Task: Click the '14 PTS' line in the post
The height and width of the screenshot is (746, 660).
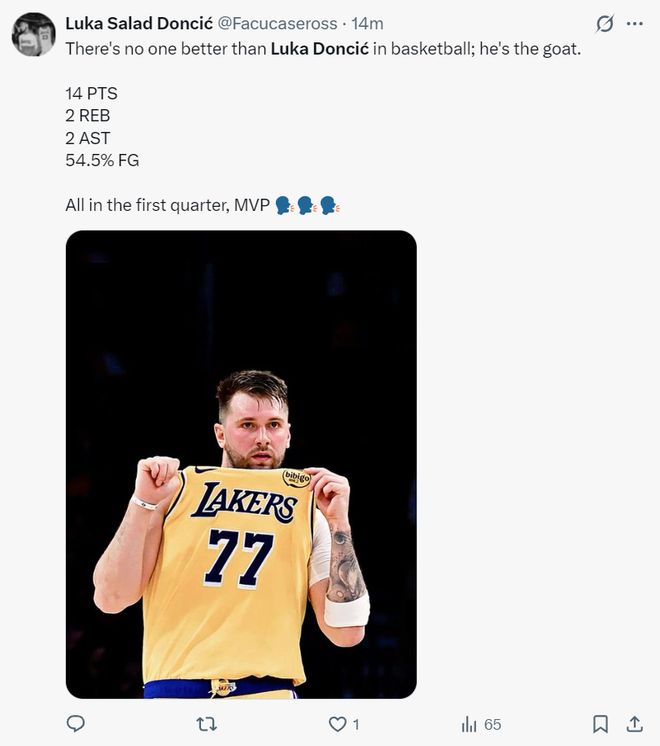Action: [91, 93]
